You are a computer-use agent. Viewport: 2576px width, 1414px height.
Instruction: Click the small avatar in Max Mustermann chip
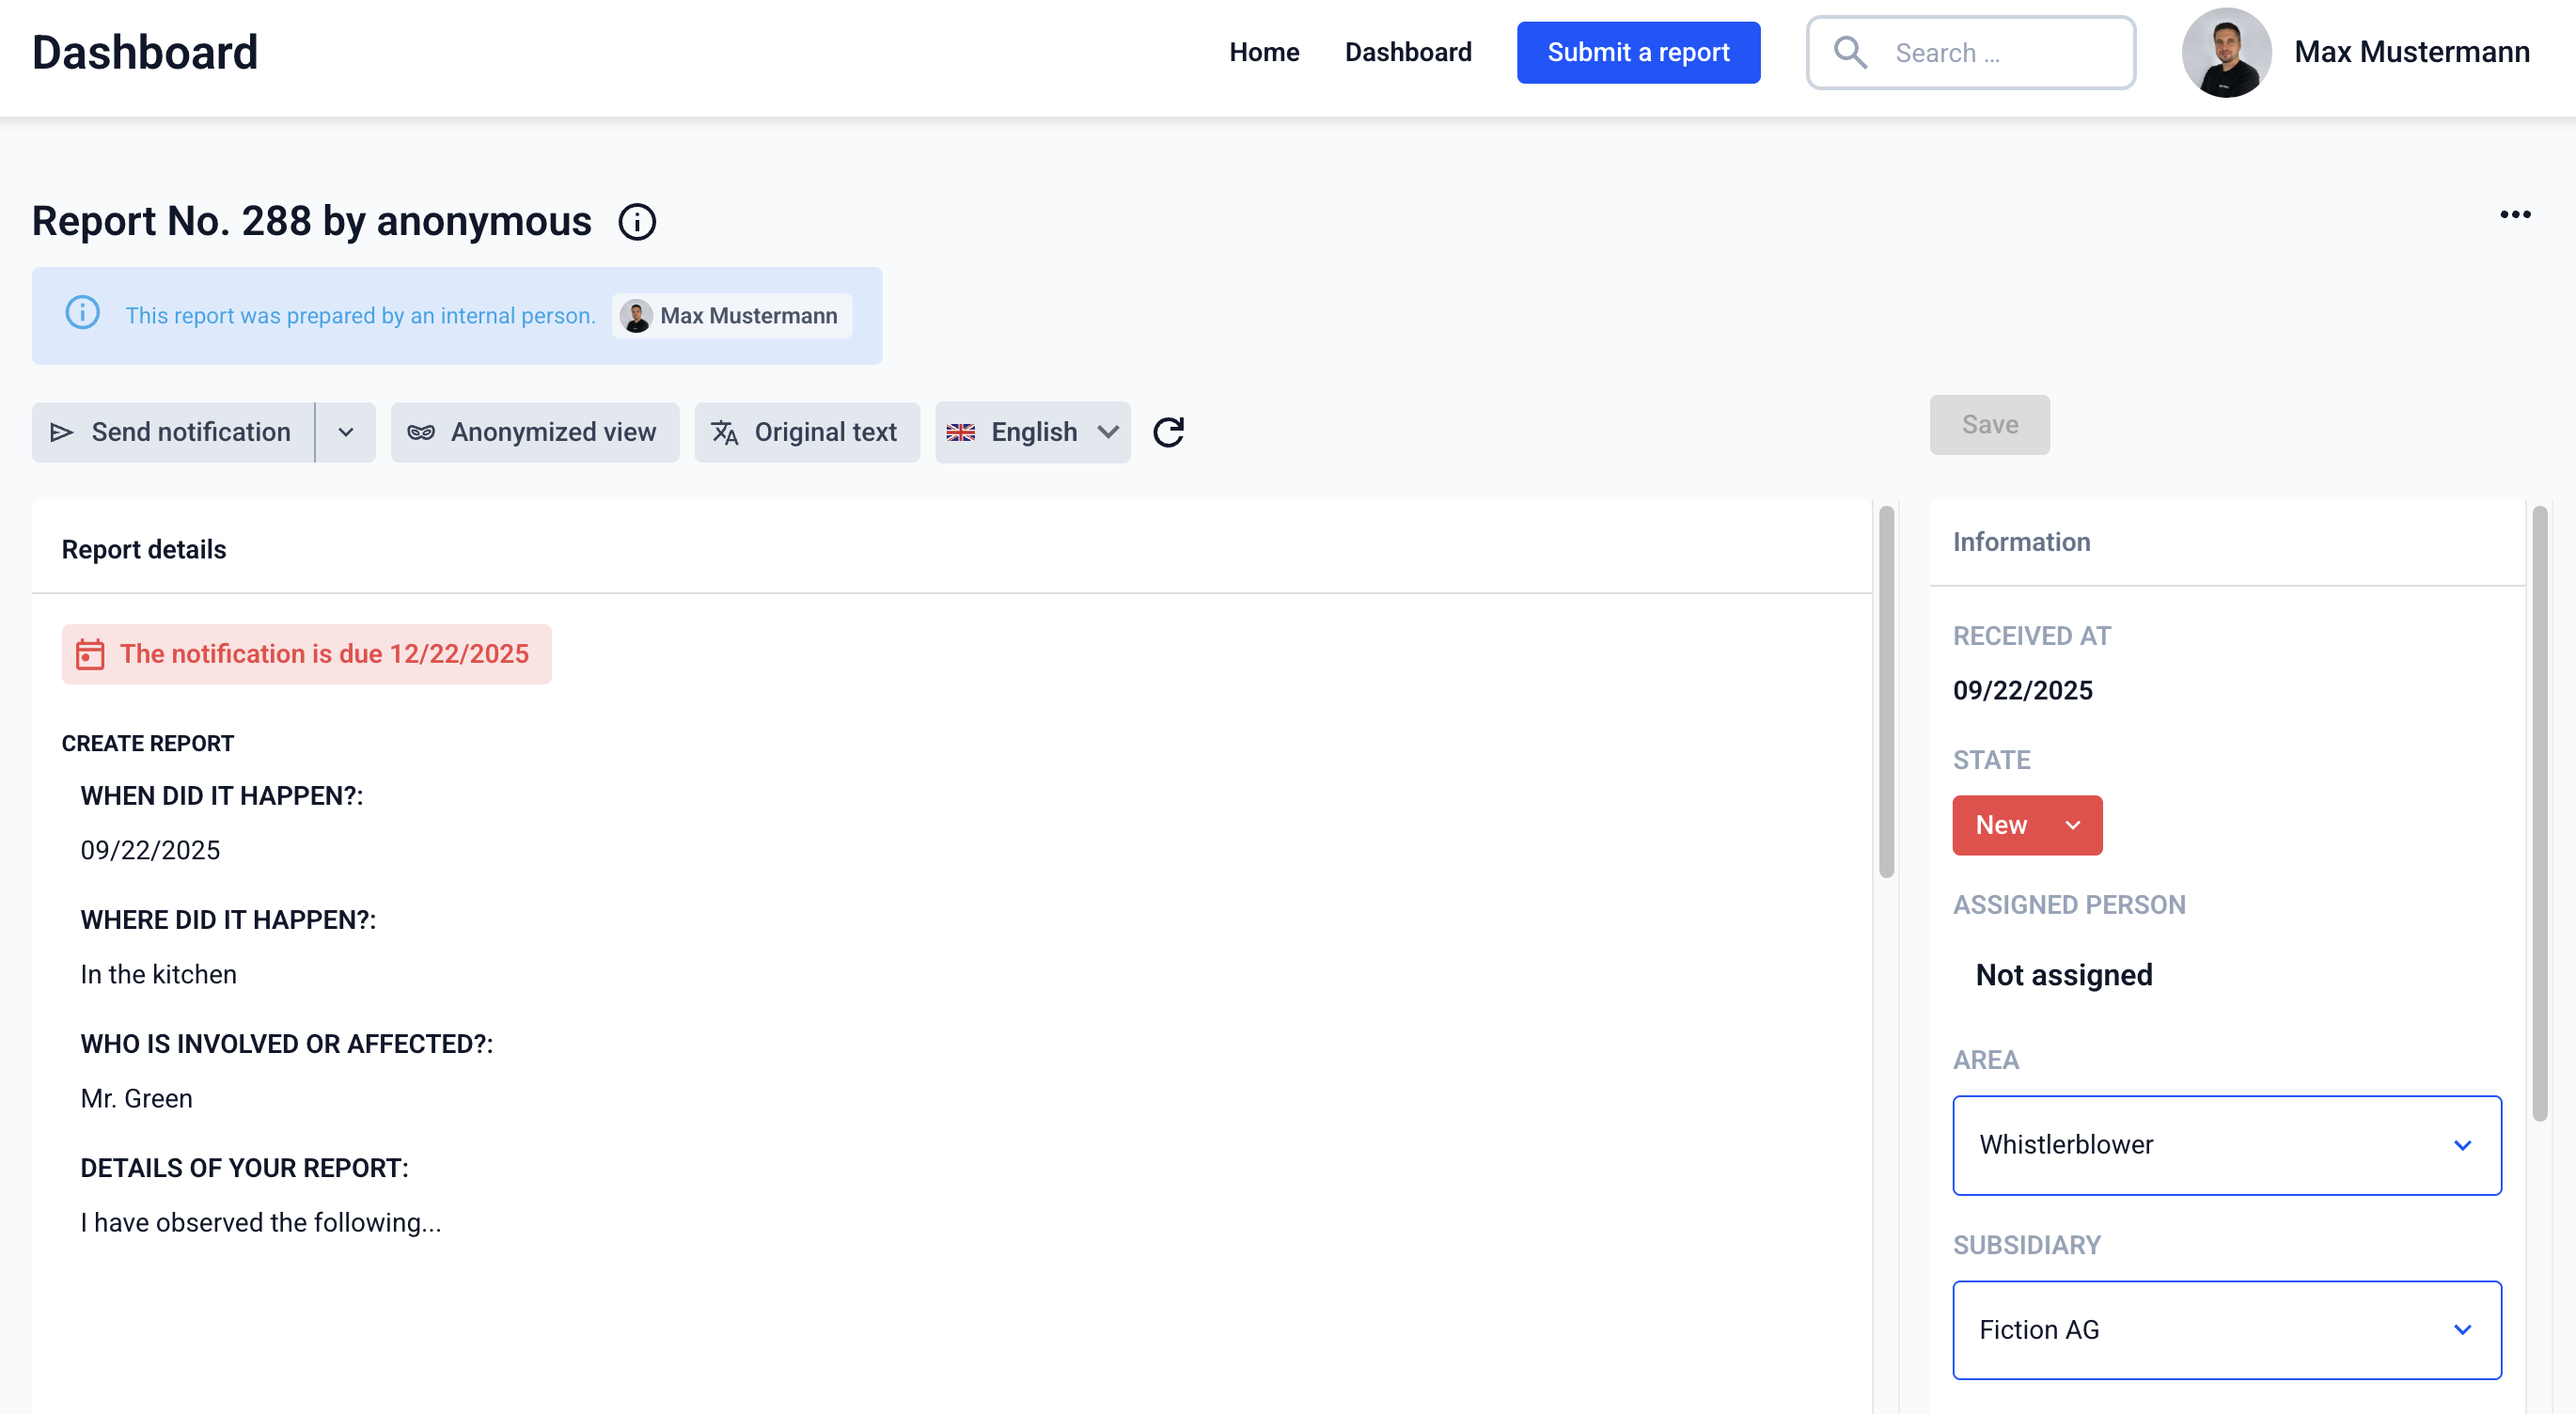point(636,316)
